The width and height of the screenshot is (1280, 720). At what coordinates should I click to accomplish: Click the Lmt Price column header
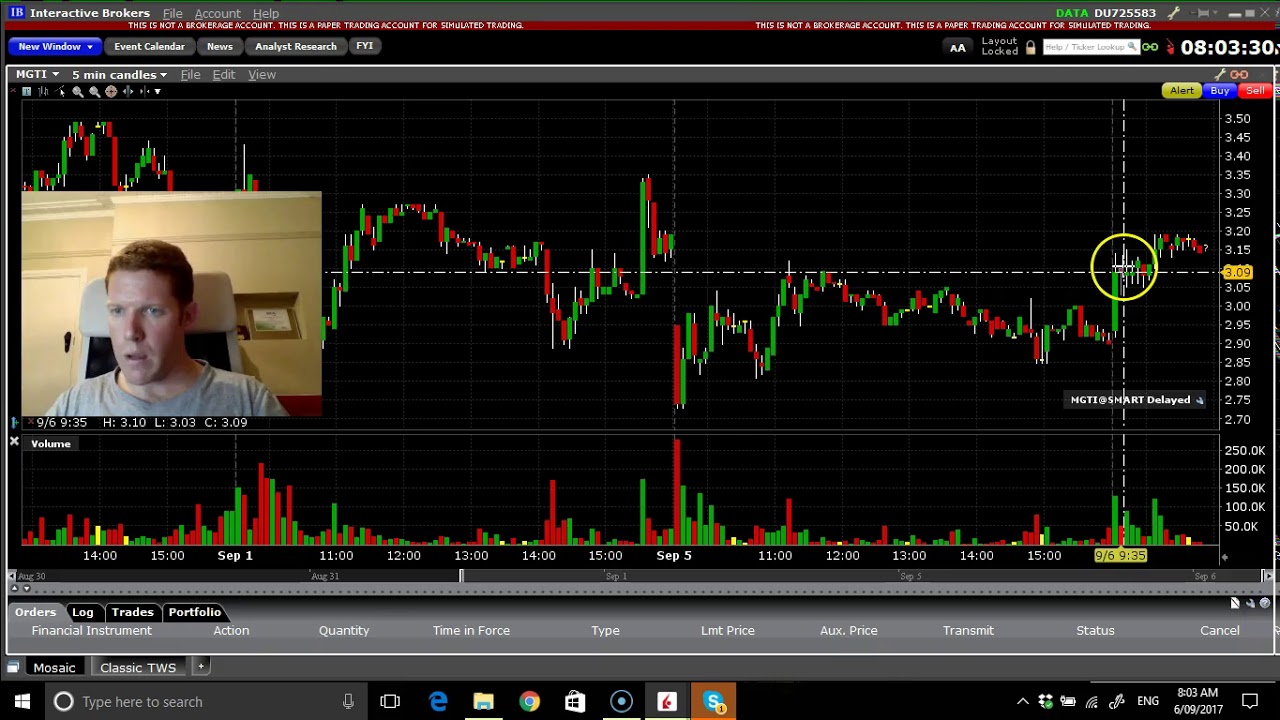[x=727, y=630]
